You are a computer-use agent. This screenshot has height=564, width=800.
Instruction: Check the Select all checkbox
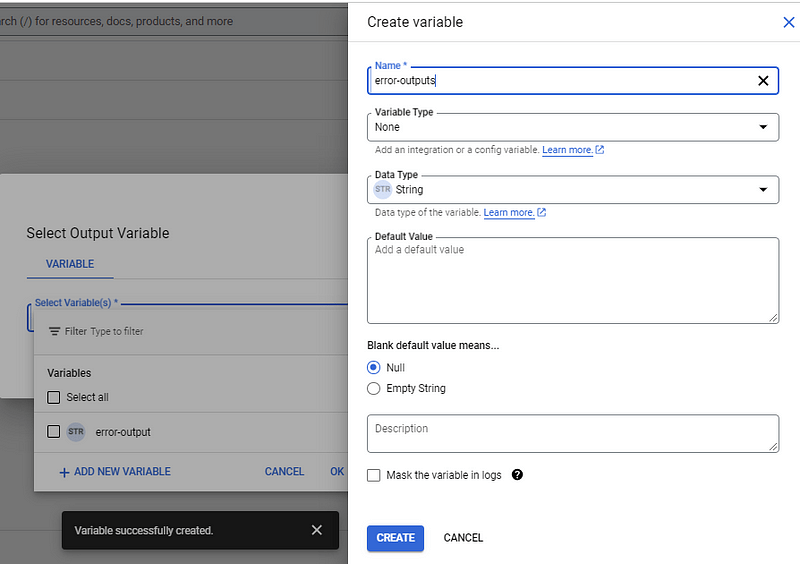[54, 397]
